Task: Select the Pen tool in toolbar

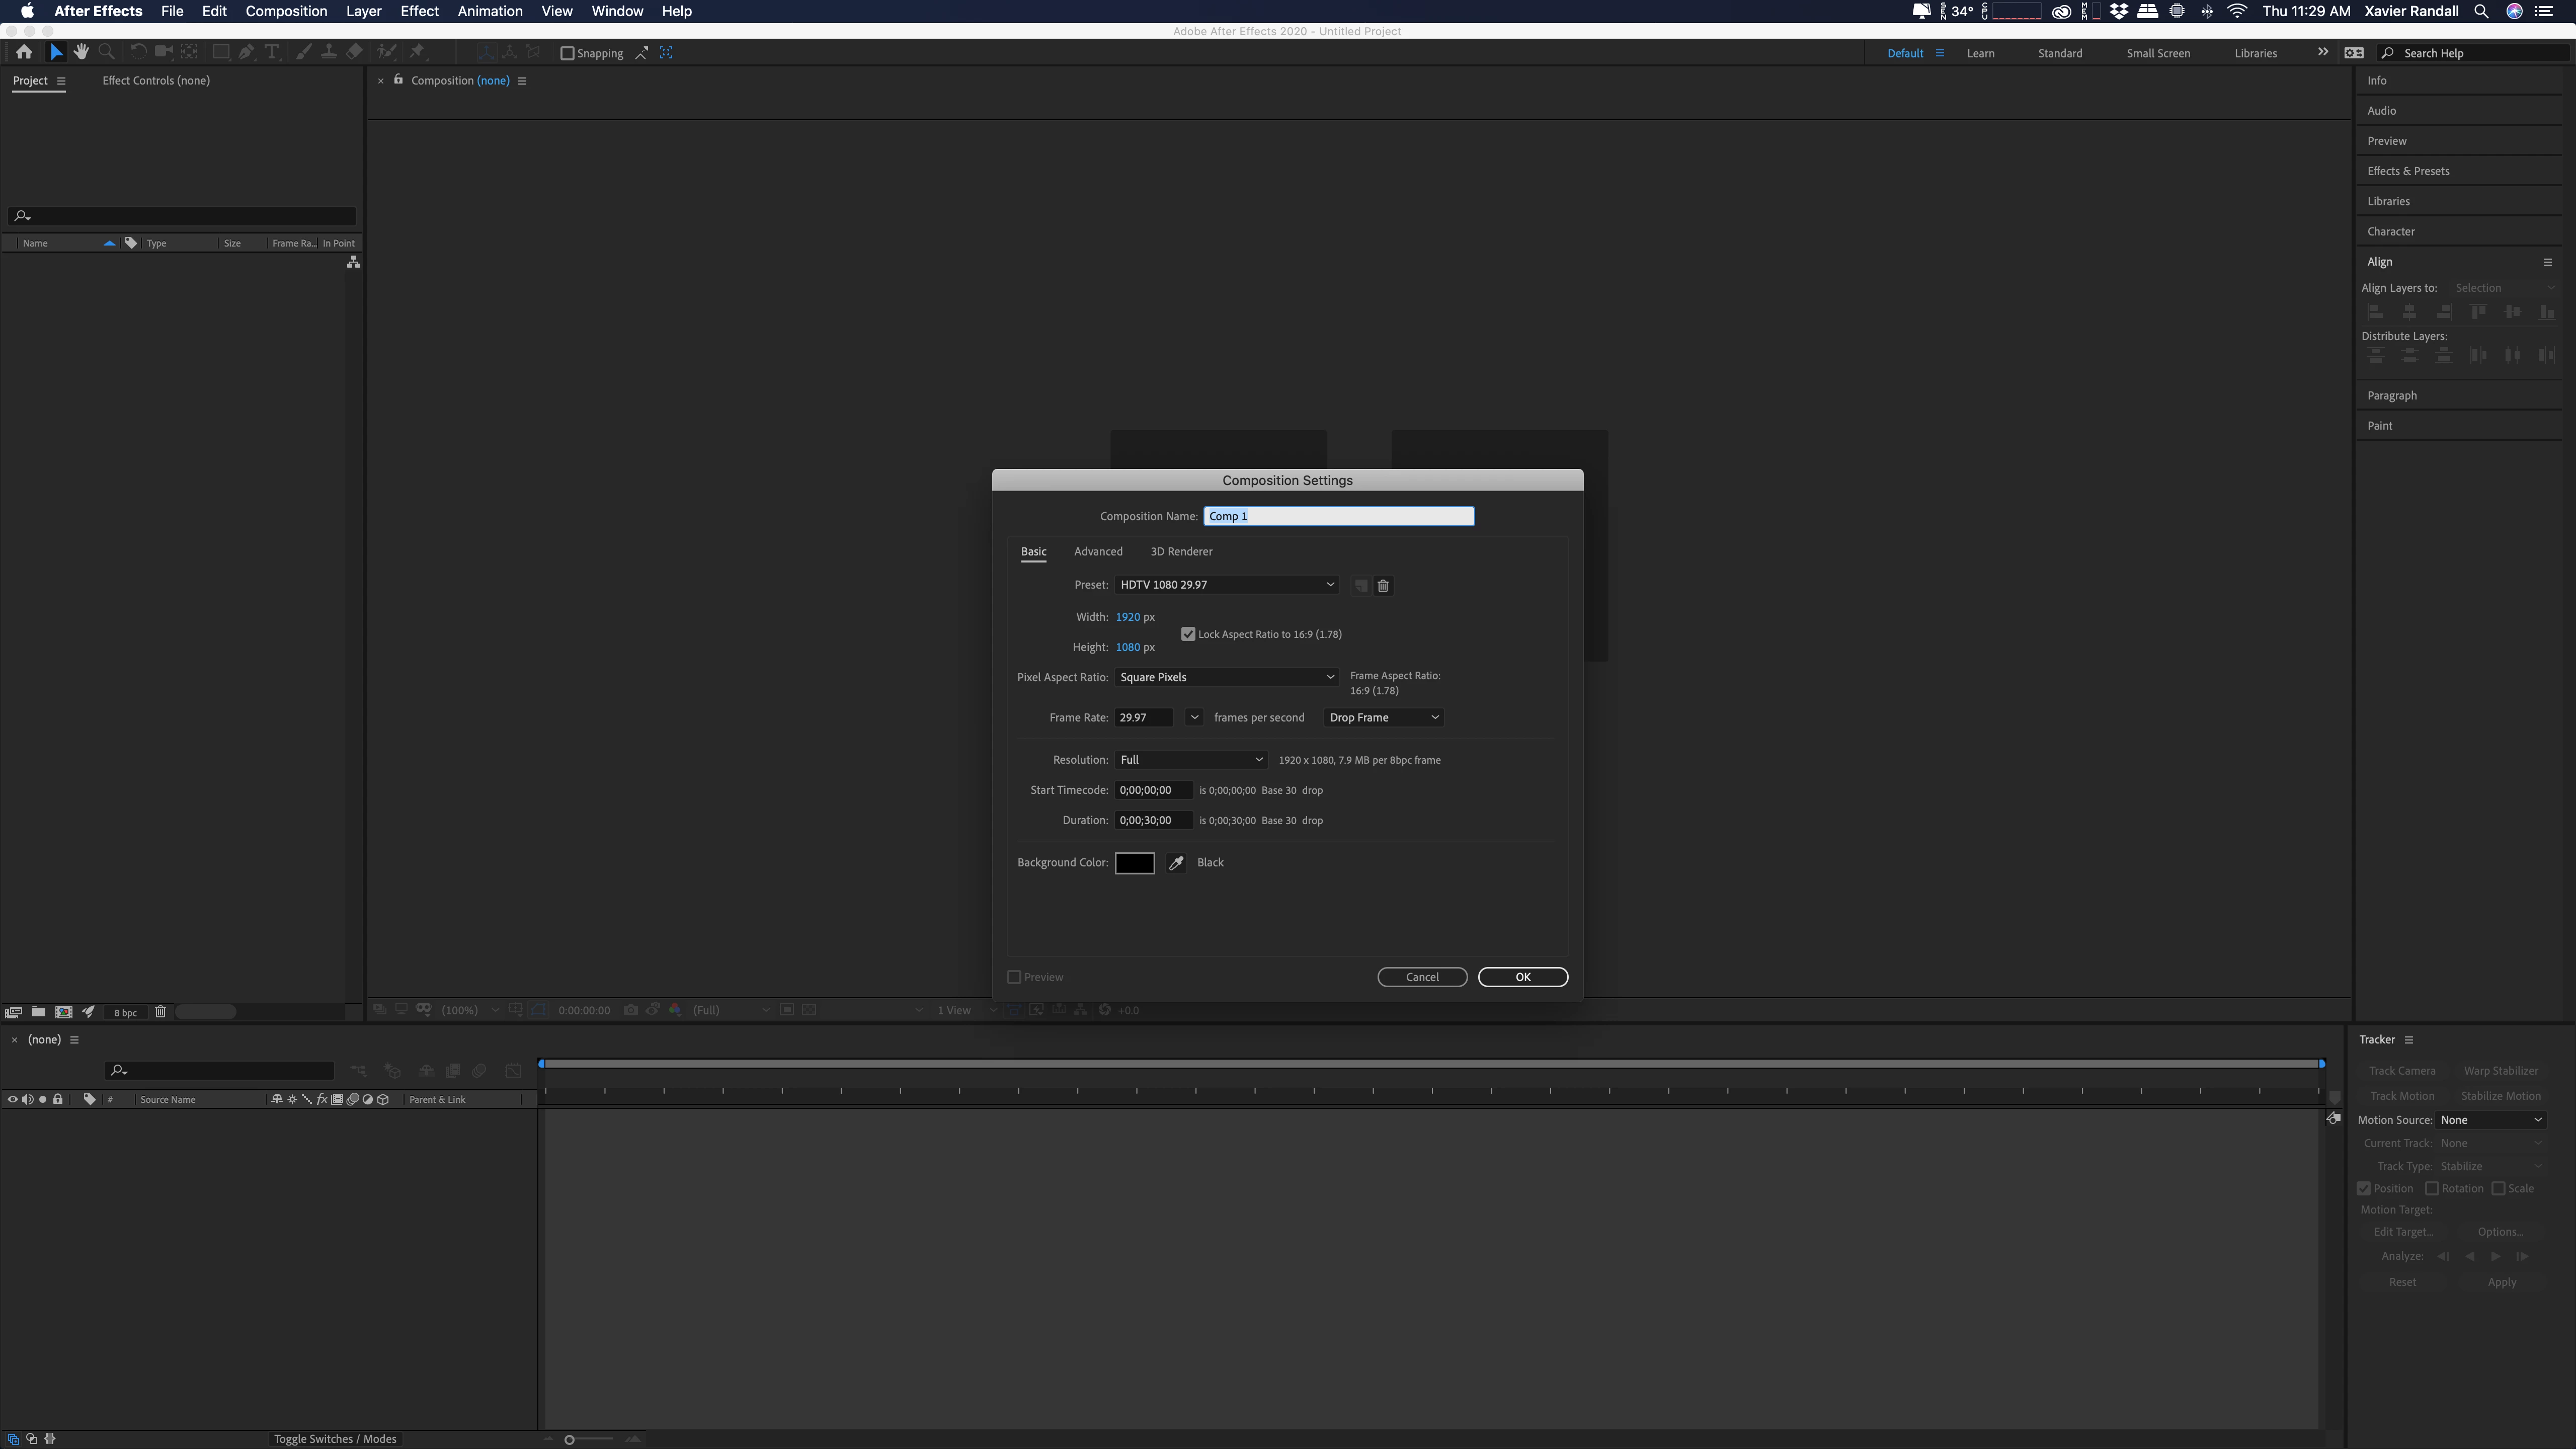Action: click(246, 52)
